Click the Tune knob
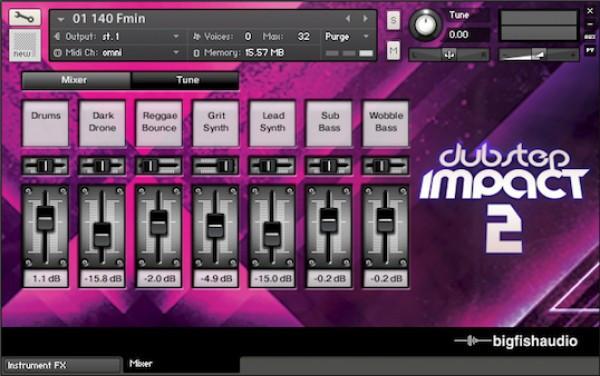This screenshot has width=600, height=376. click(425, 24)
